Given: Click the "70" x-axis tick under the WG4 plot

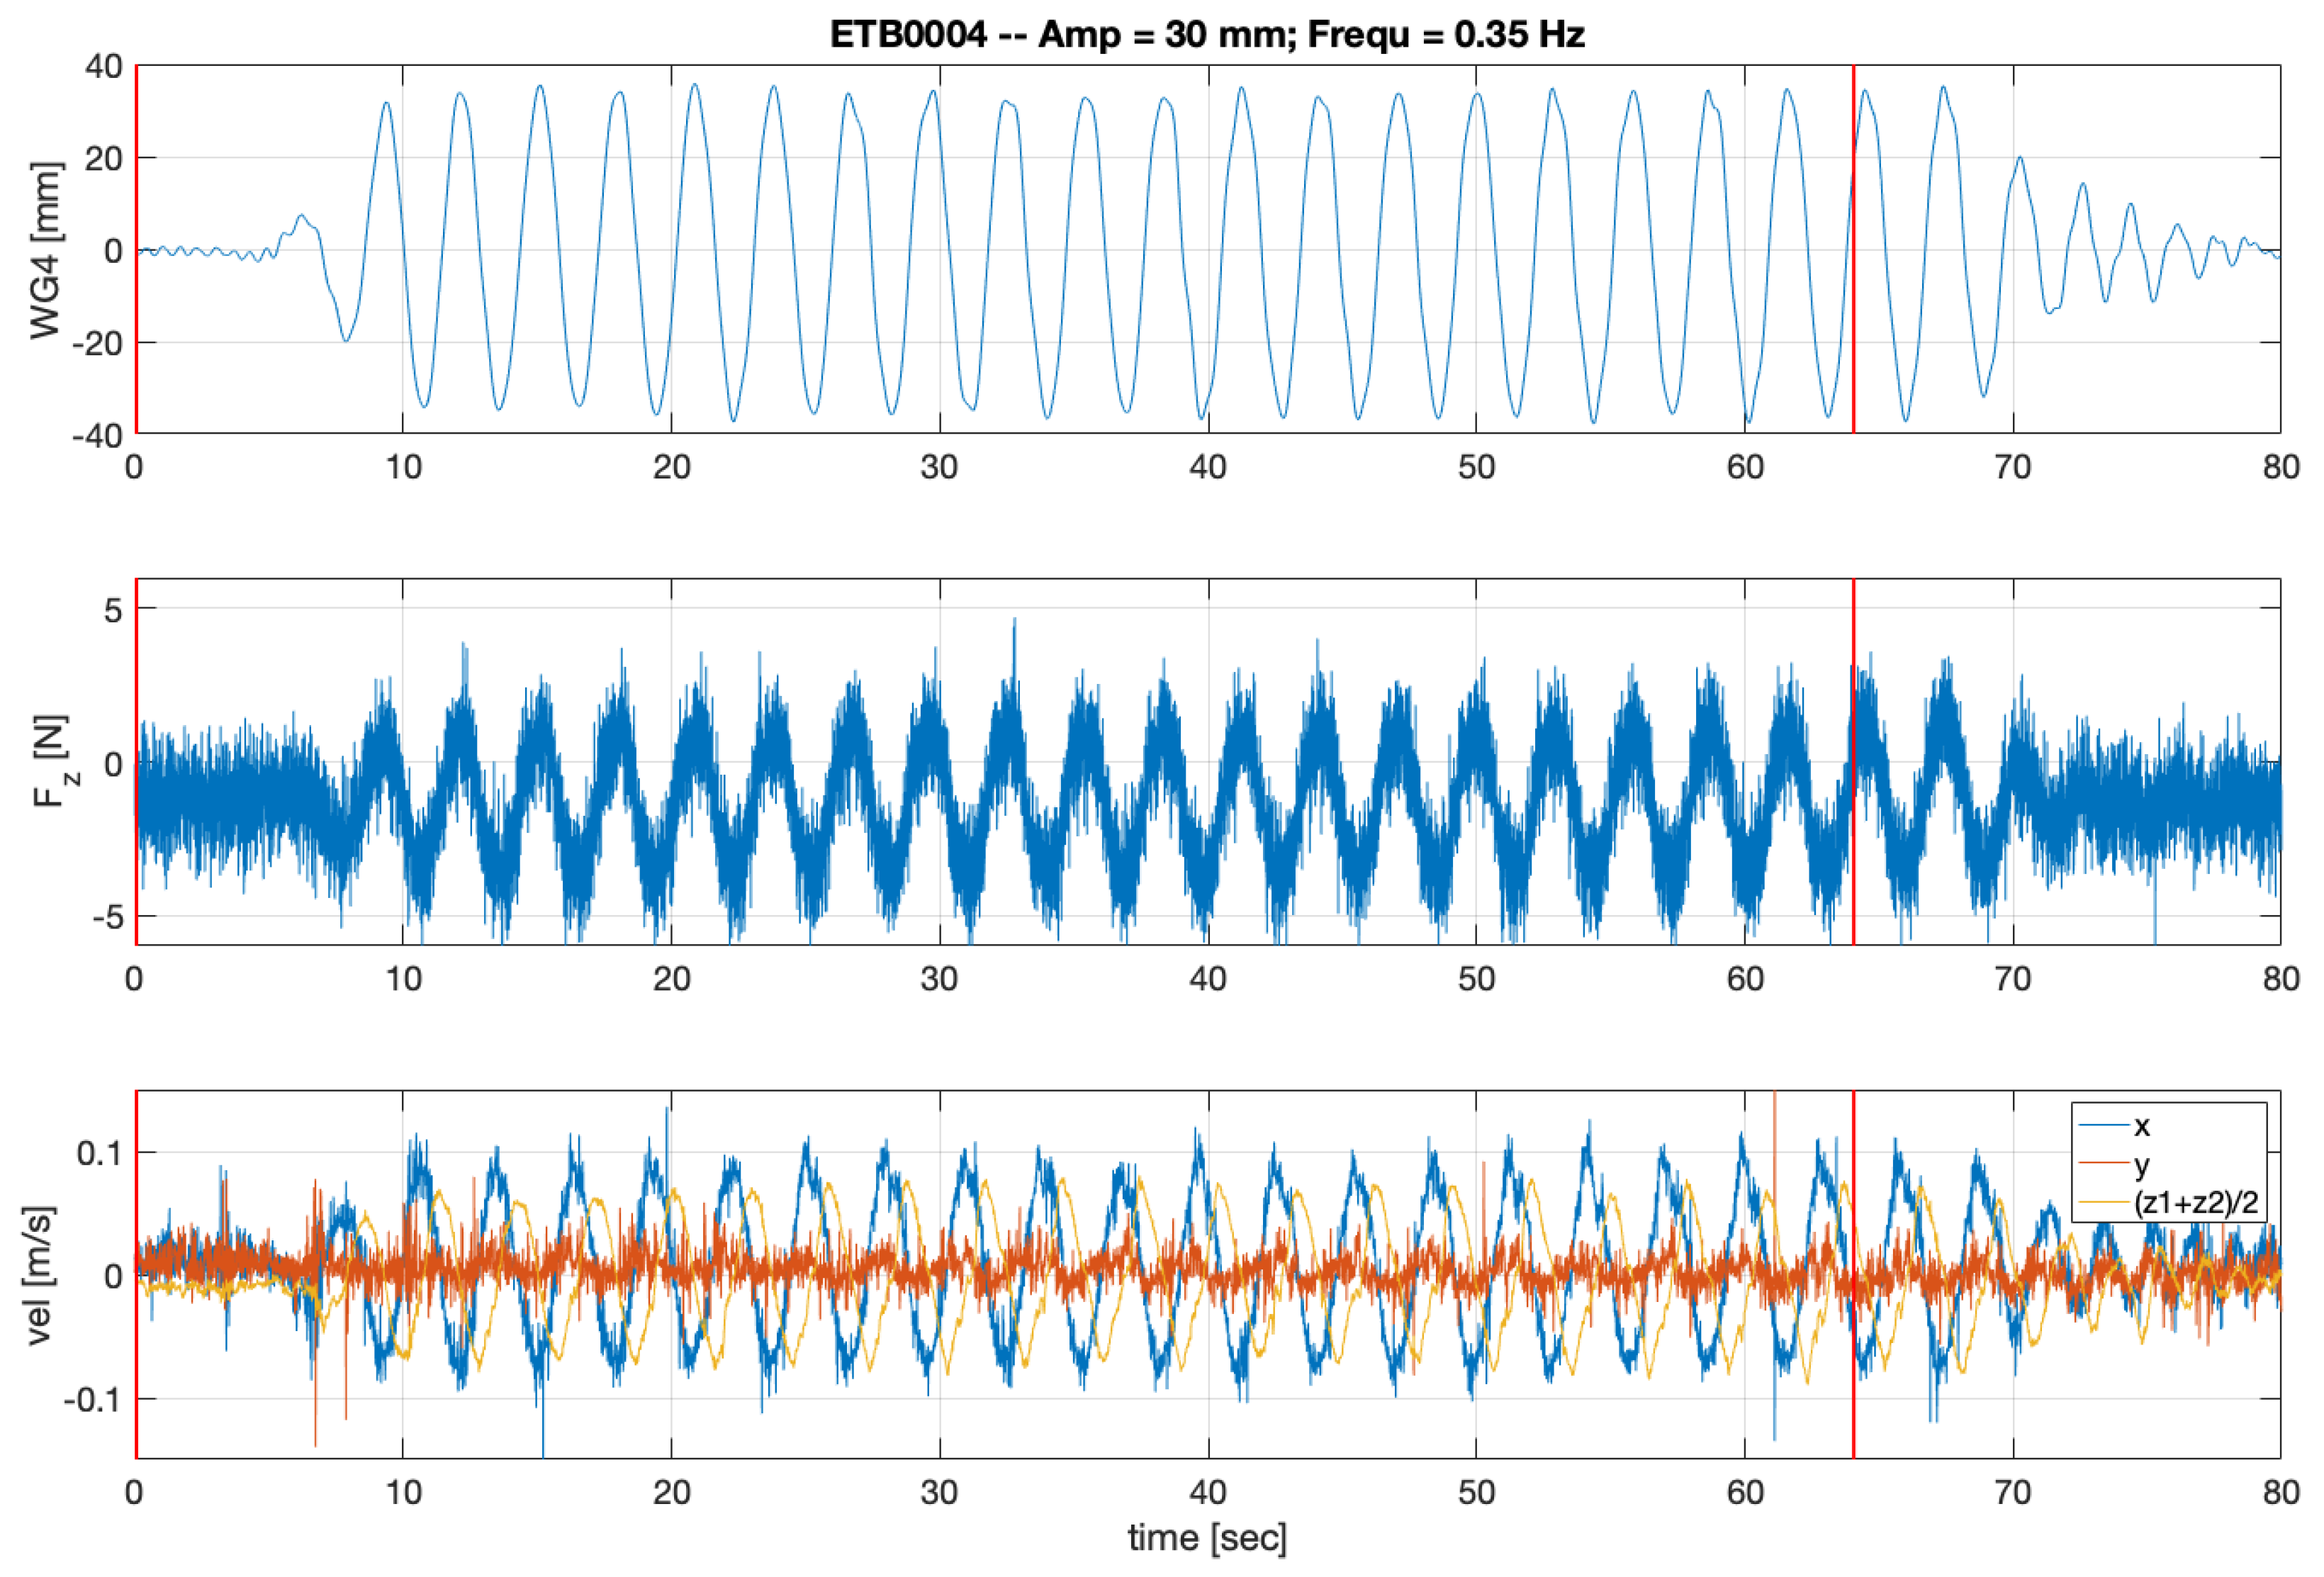Looking at the screenshot, I should [2013, 467].
